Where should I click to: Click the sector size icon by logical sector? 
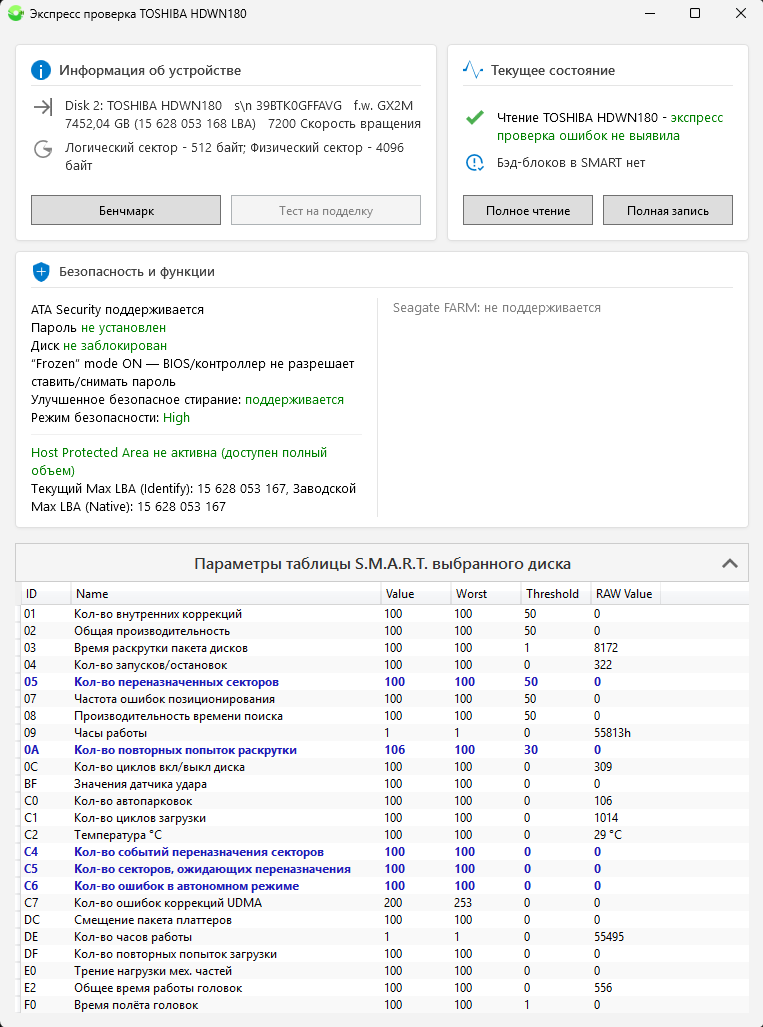point(42,149)
